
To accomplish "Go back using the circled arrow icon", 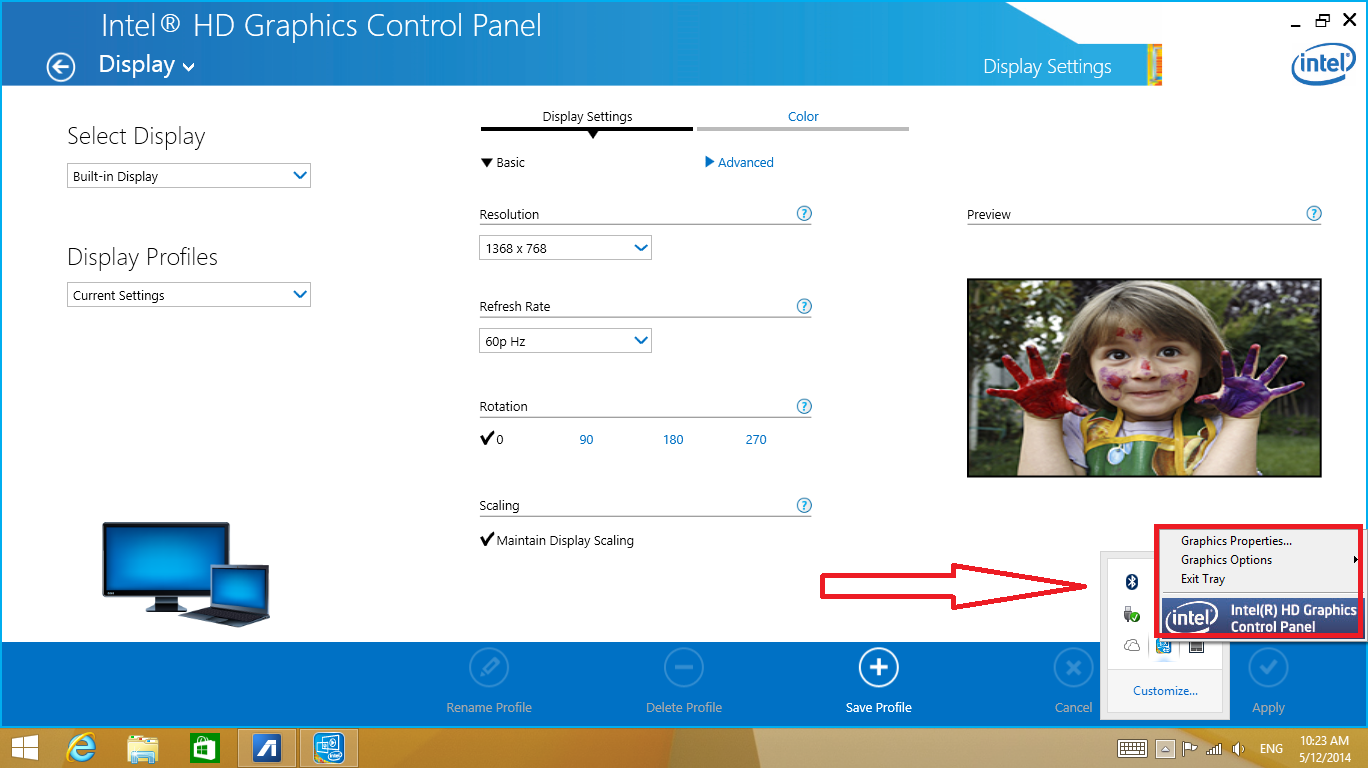I will point(61,67).
